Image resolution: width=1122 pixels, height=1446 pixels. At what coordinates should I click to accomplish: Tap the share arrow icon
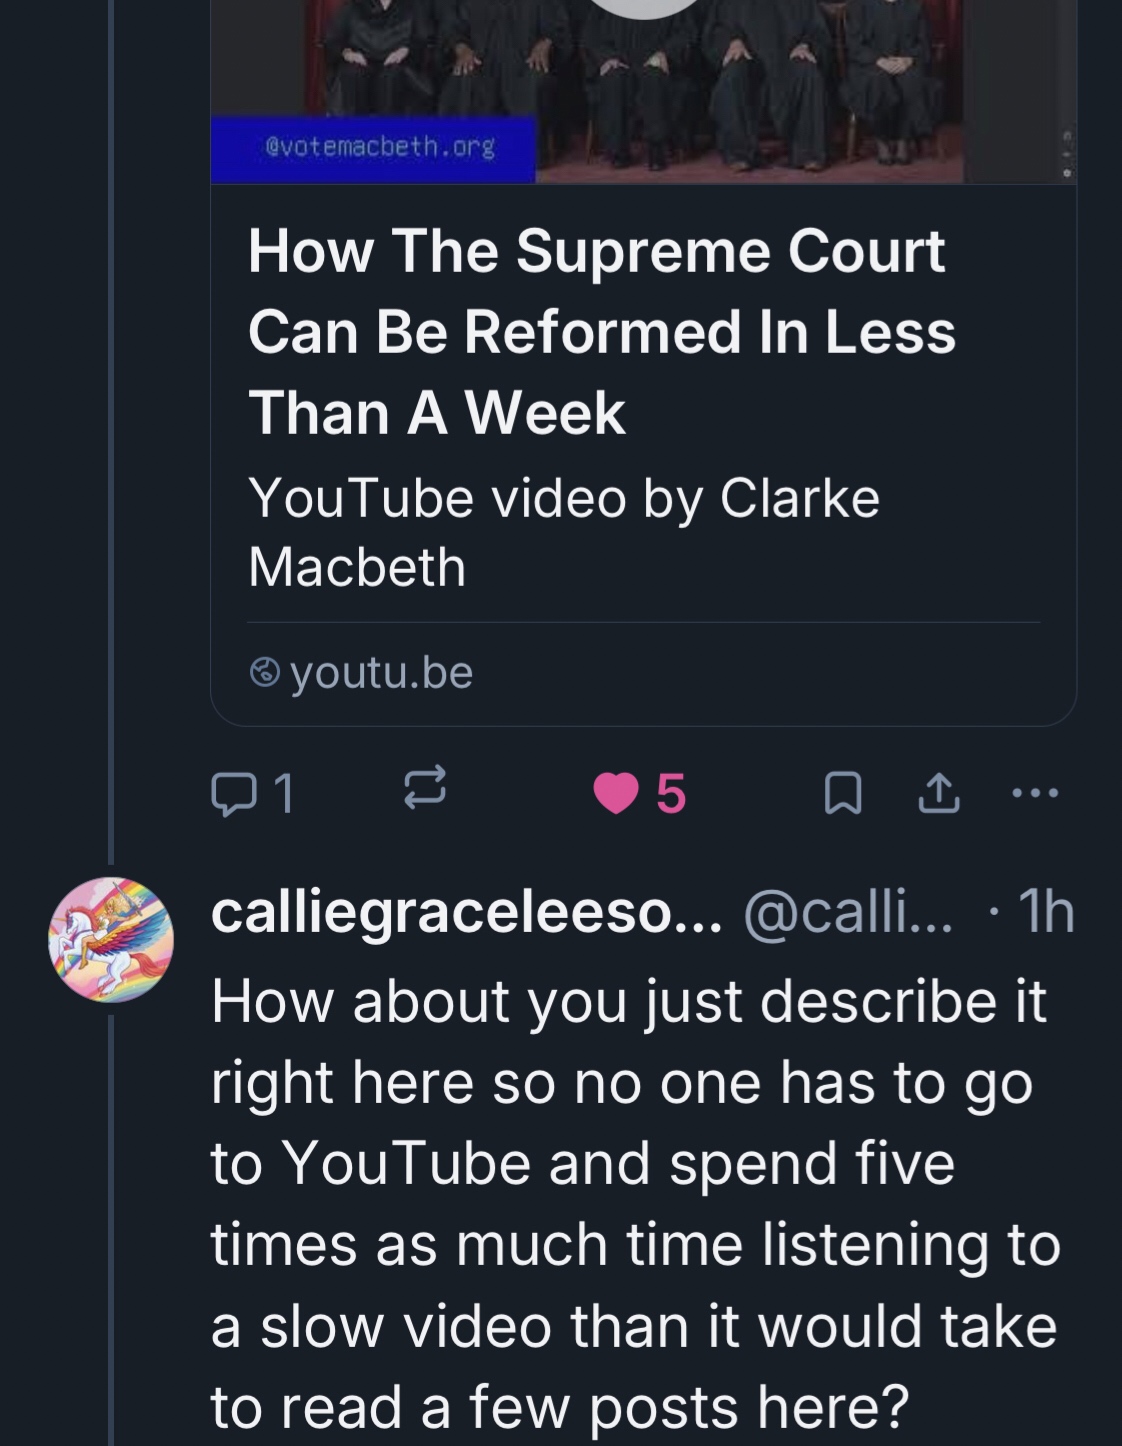pos(939,794)
